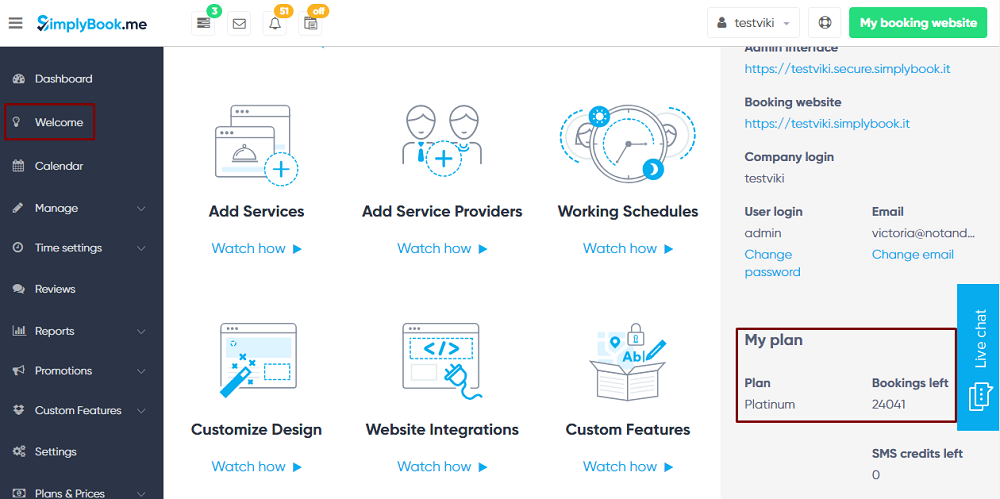
Task: Click the Change password link
Action: pos(772,263)
